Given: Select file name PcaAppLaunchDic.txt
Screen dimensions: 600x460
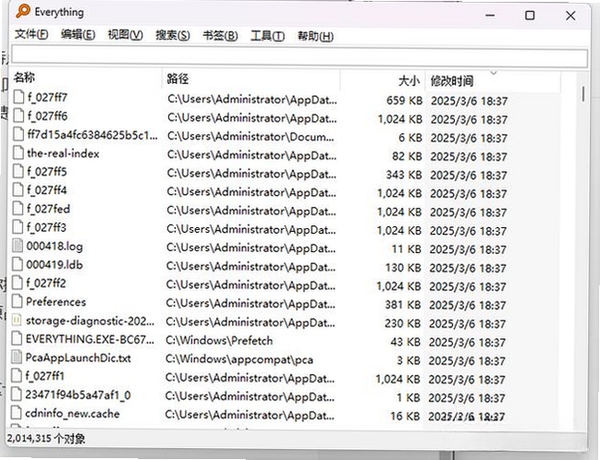Looking at the screenshot, I should [78, 358].
